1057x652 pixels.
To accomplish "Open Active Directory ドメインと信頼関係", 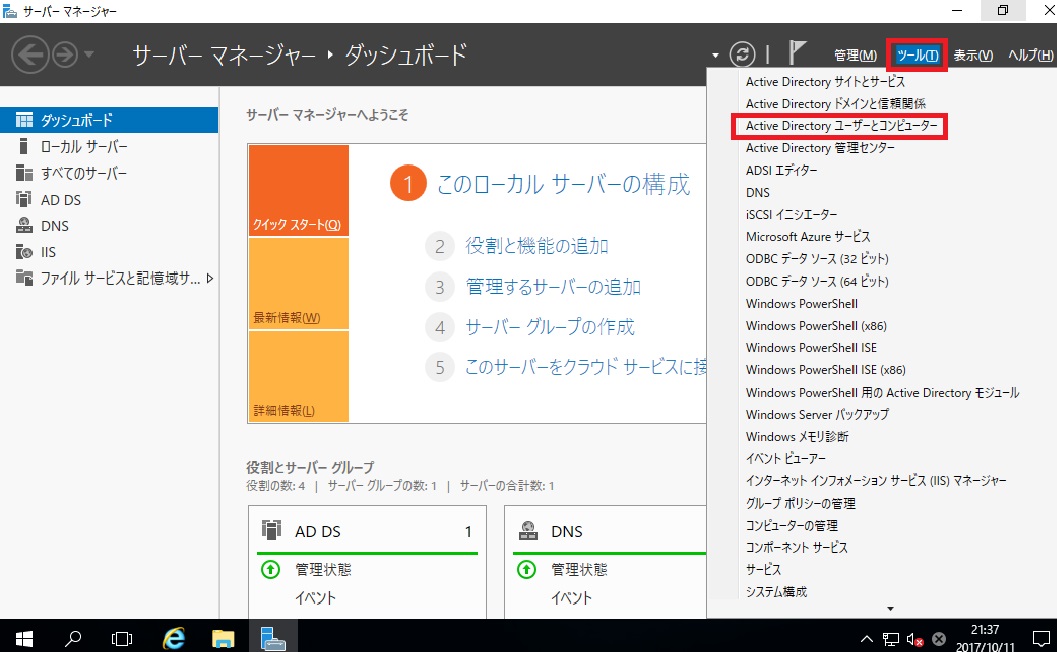I will 835,104.
